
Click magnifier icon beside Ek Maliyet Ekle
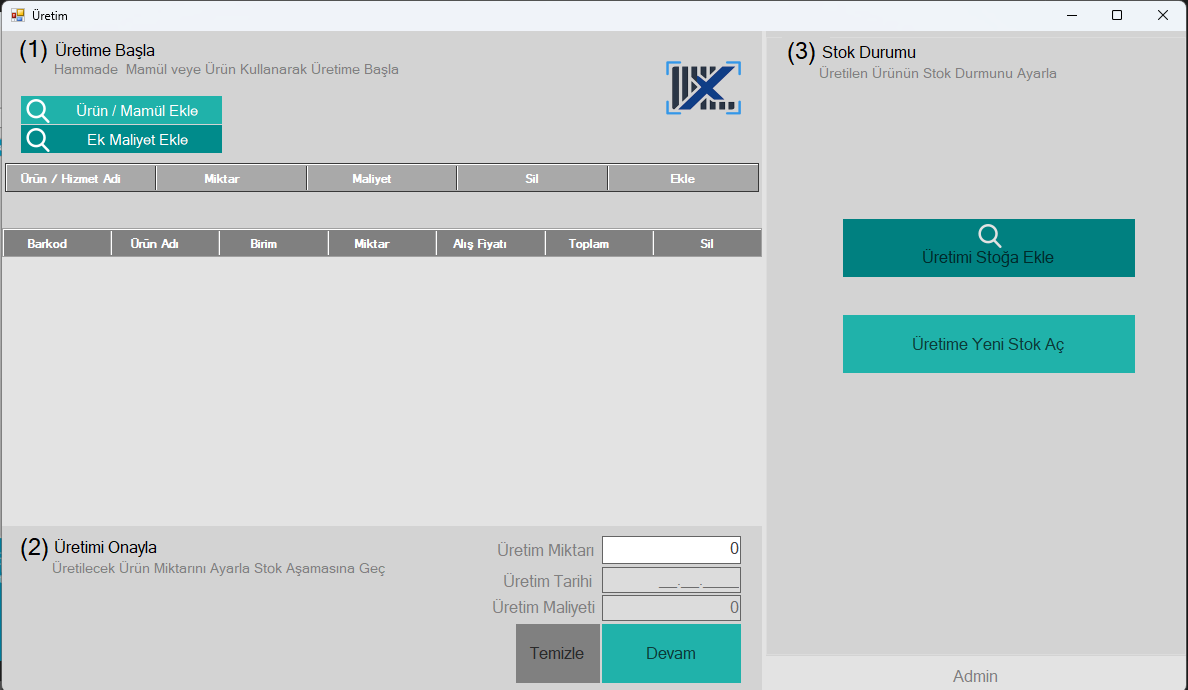pyautogui.click(x=38, y=139)
